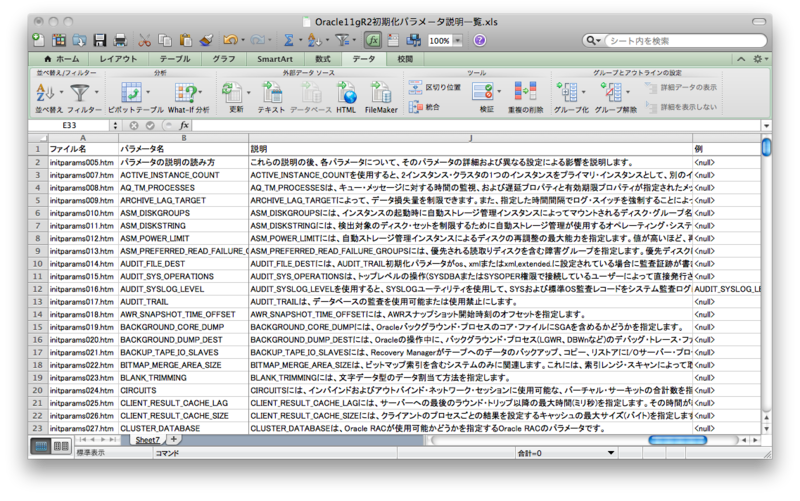The image size is (800, 501).
Task: Click the E33 name box
Action: click(x=70, y=126)
